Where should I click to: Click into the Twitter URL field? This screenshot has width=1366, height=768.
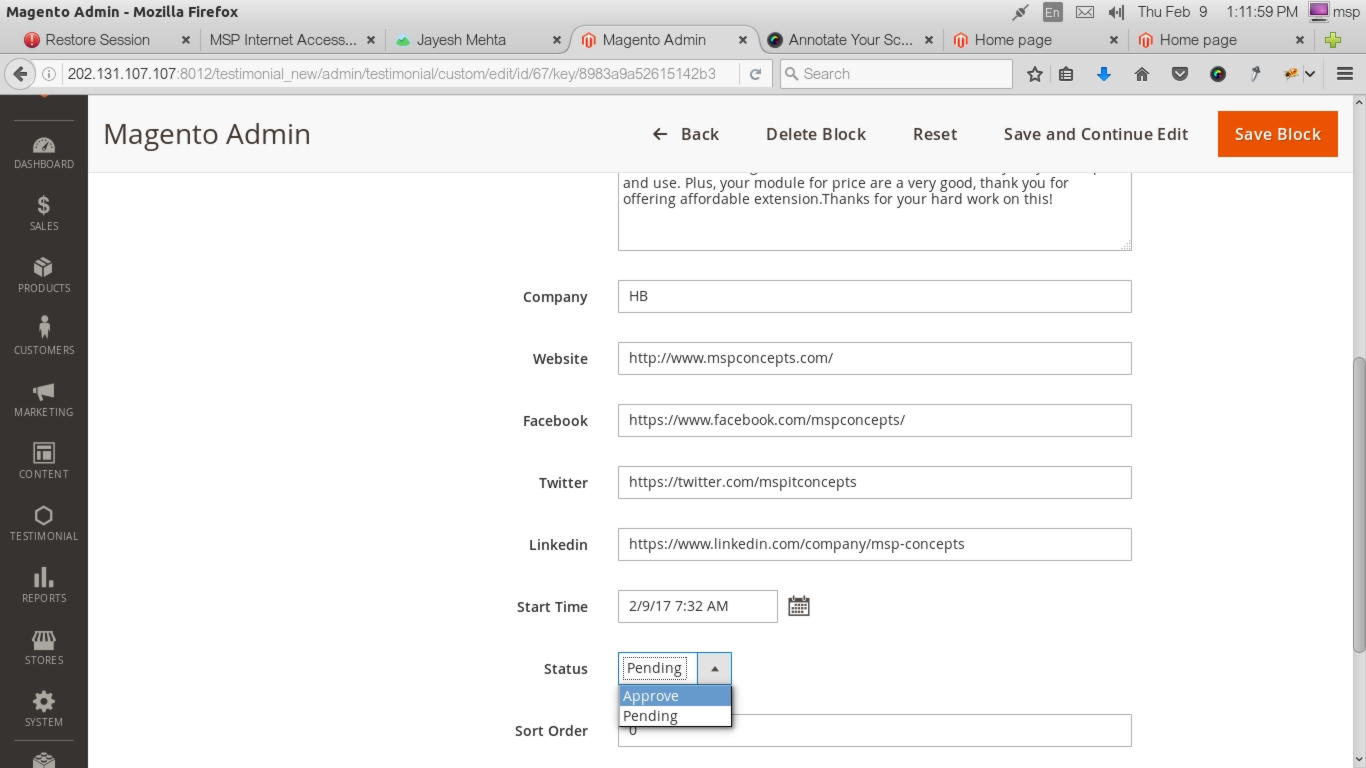pyautogui.click(x=874, y=482)
